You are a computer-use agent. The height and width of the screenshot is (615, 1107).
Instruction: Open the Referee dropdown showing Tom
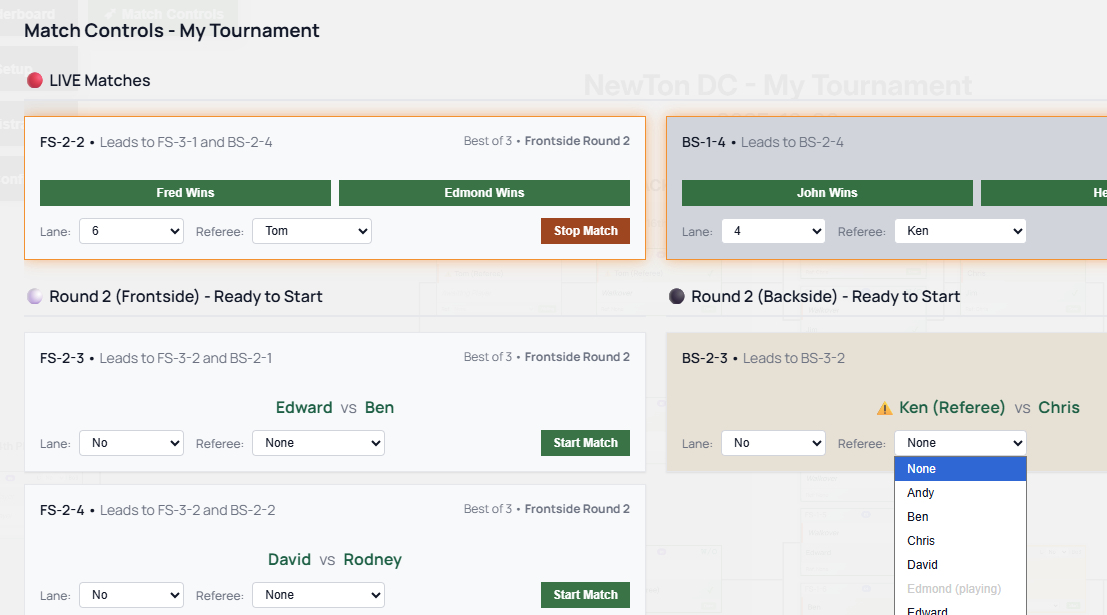tap(311, 230)
